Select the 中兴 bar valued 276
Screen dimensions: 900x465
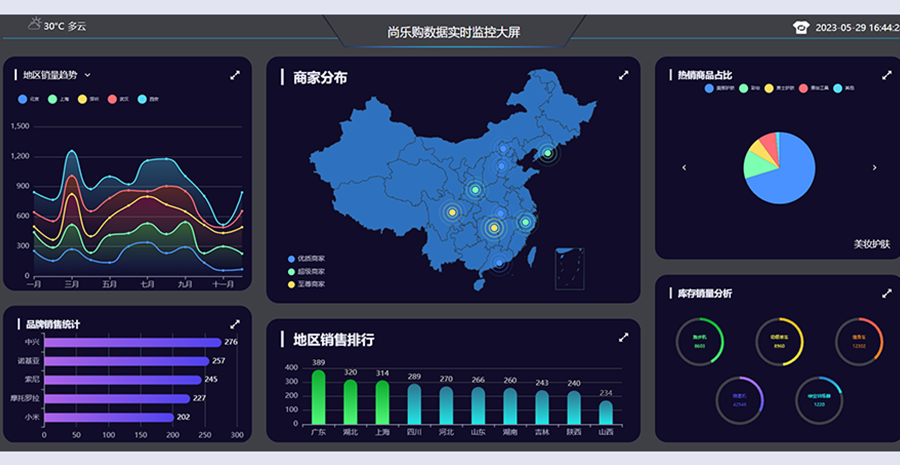[x=133, y=343]
